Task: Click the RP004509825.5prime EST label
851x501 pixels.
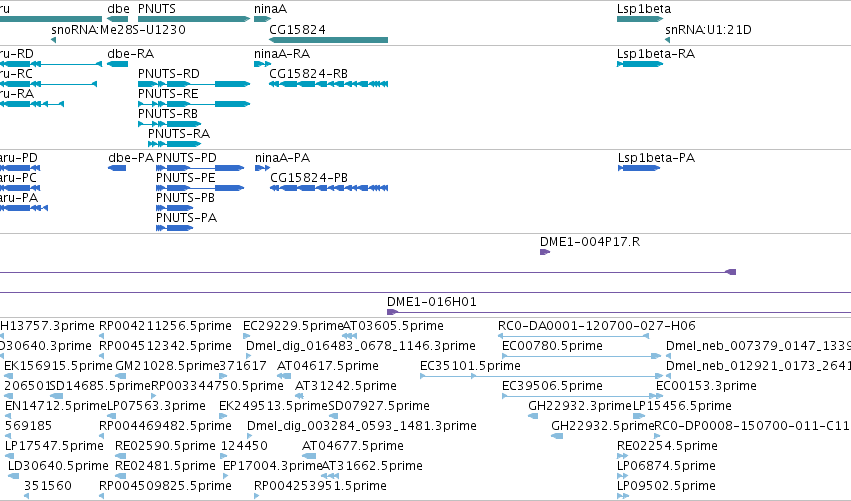Action: (165, 486)
